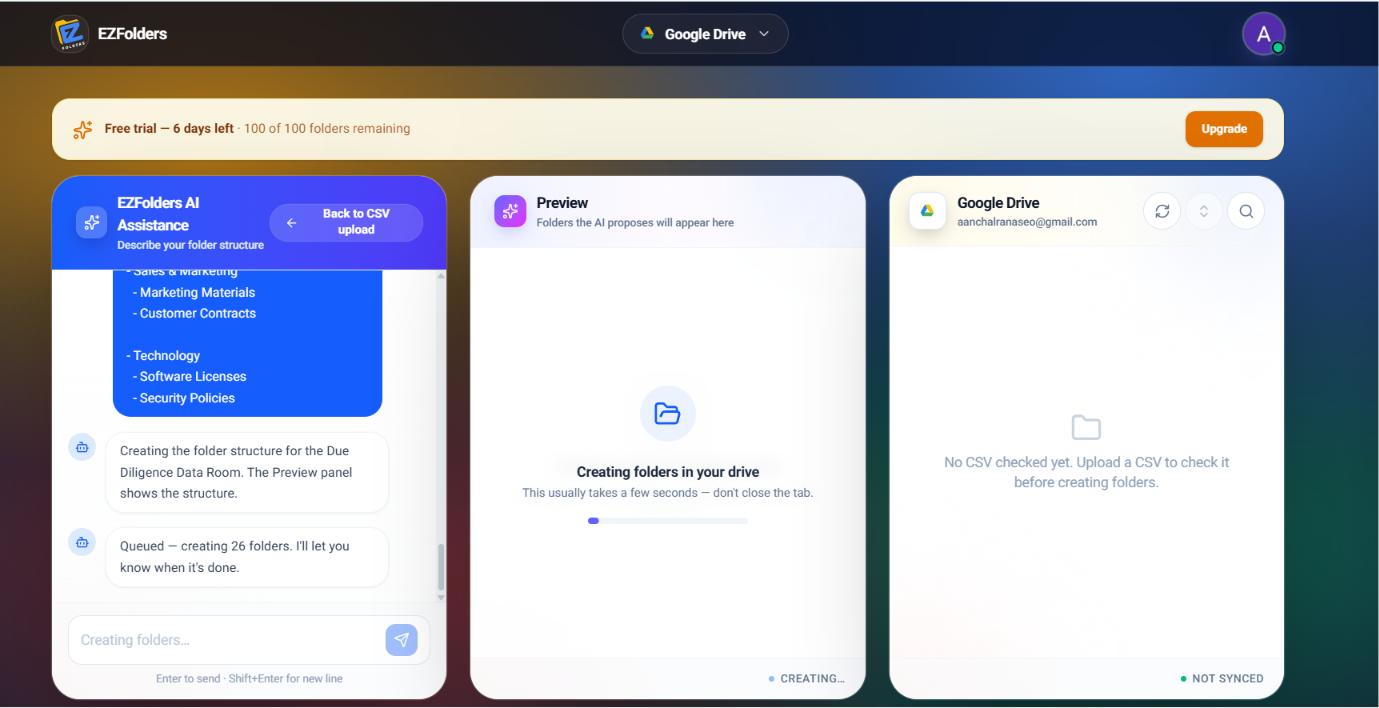Screen dimensions: 1379x708
Task: Click the bot avatar beside 'Creating the folder structure'
Action: coord(82,447)
